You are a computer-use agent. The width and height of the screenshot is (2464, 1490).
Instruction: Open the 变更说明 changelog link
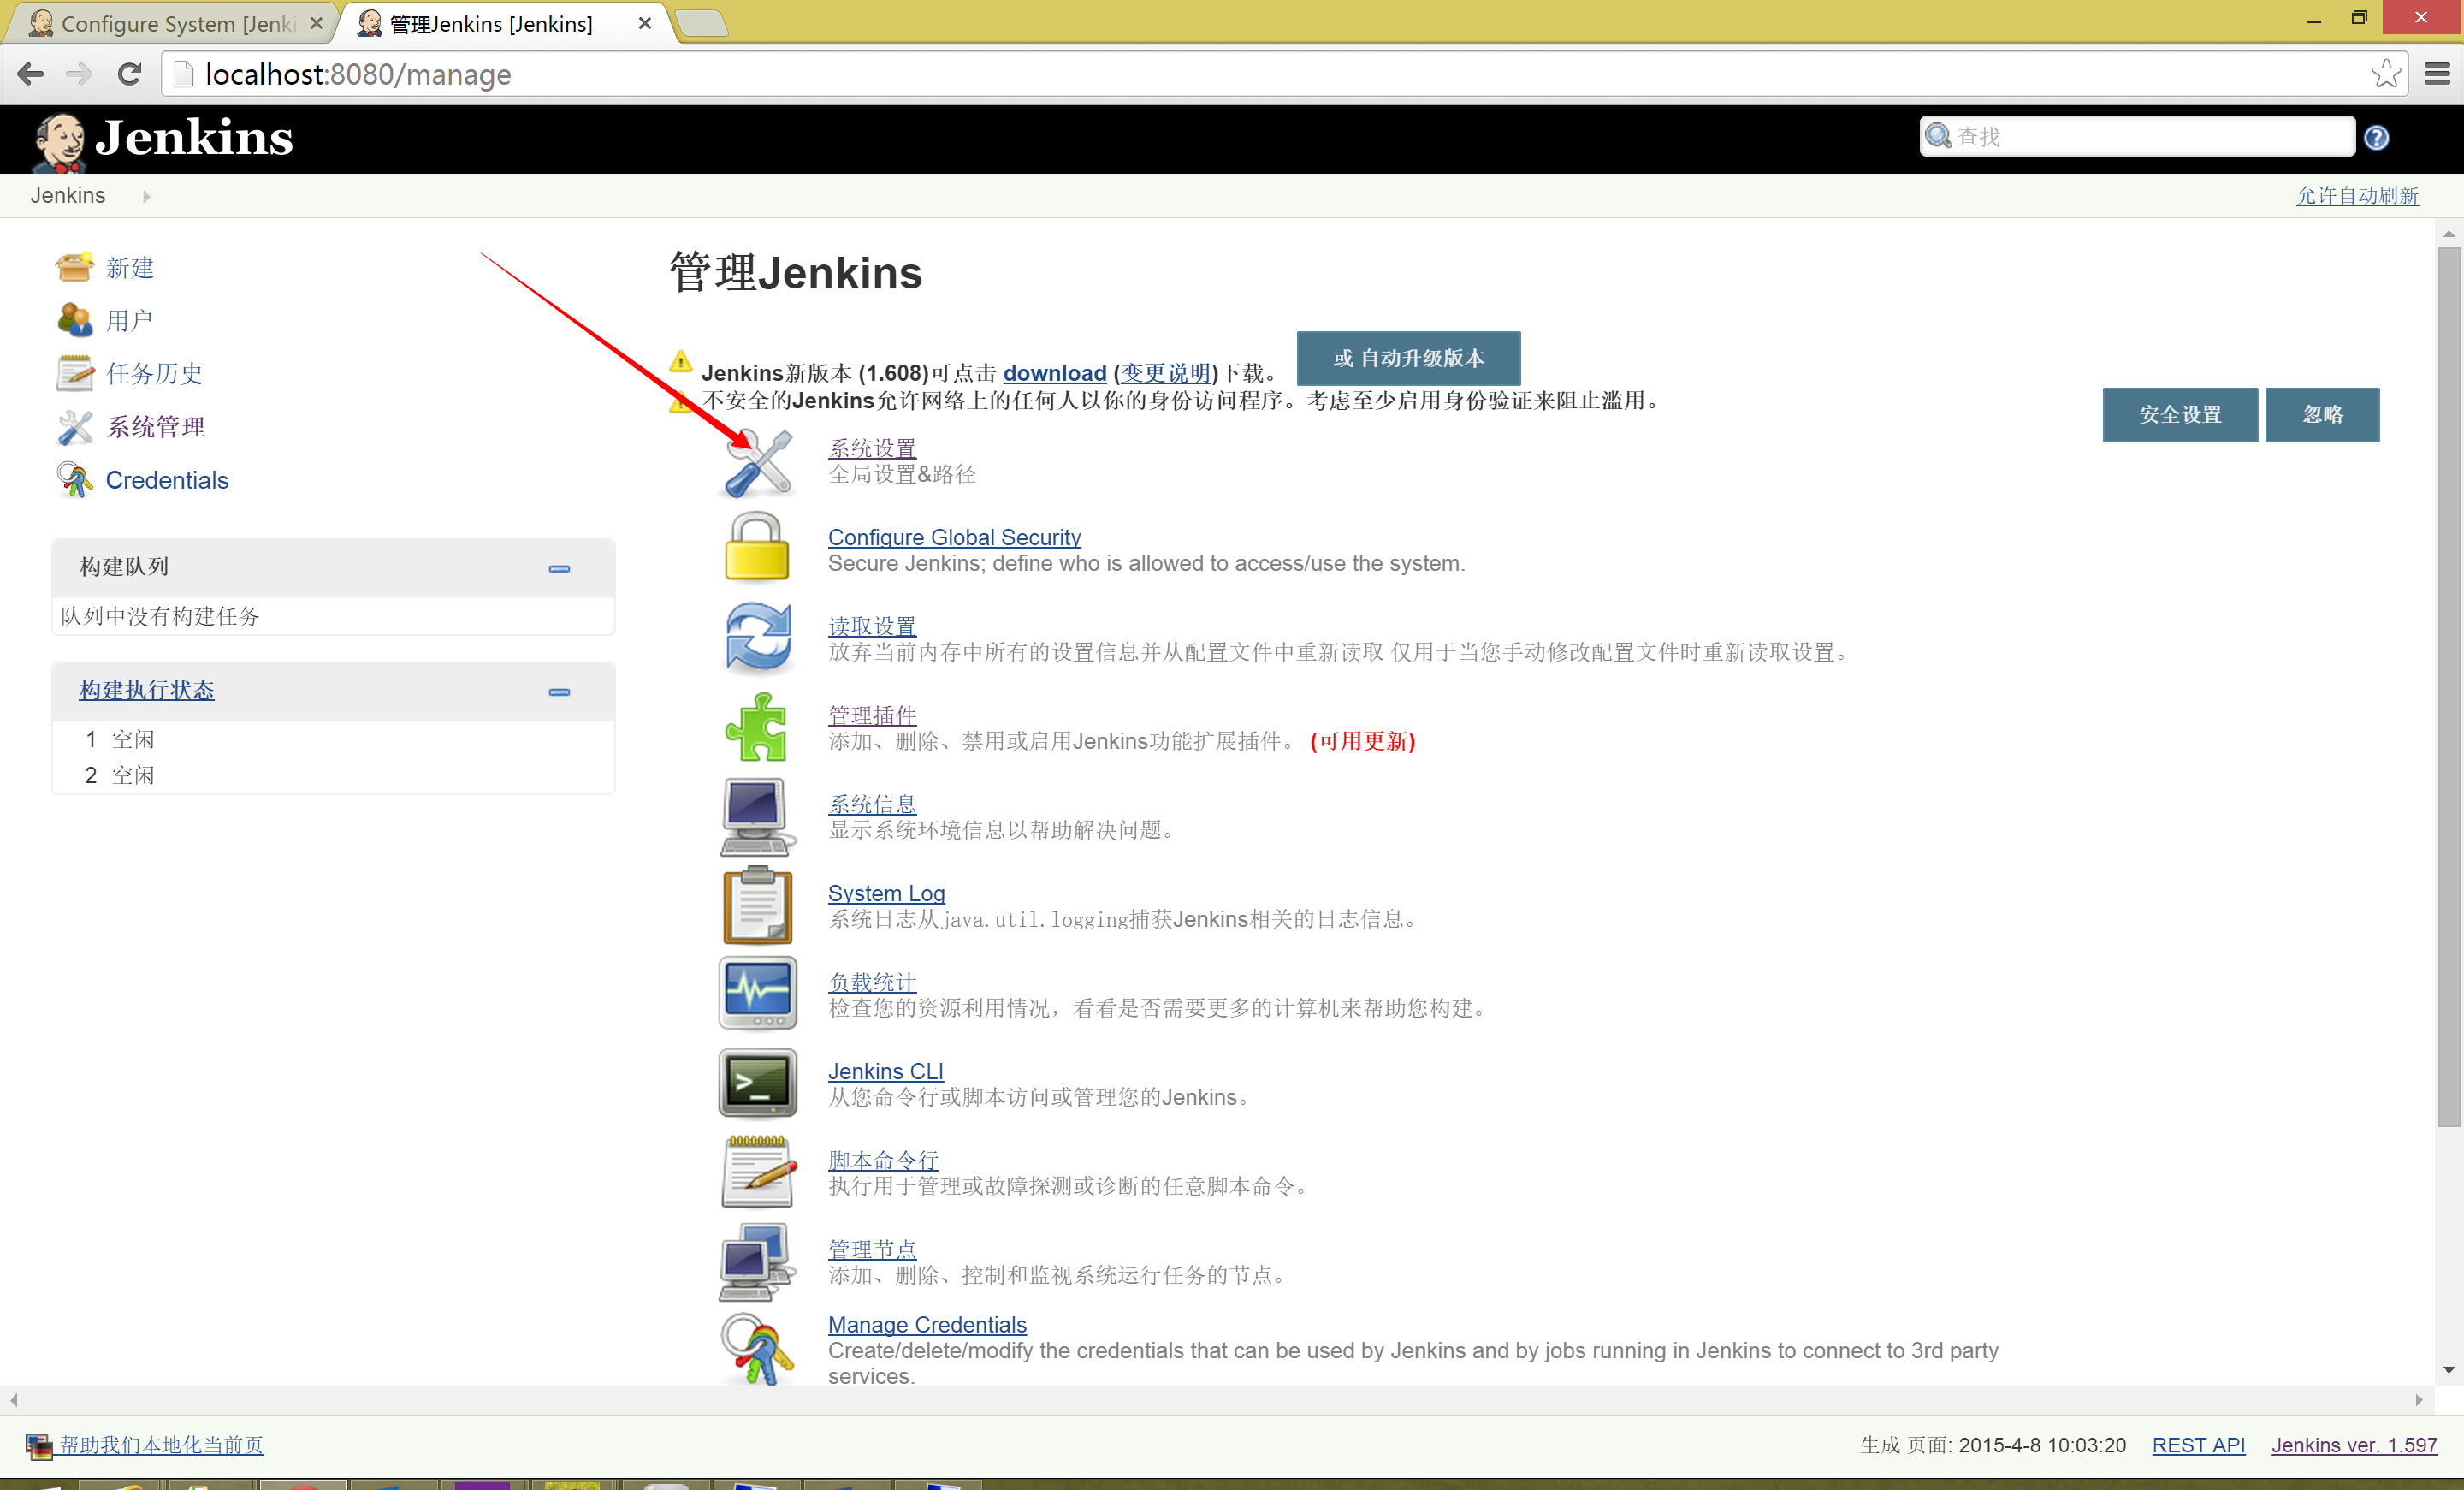tap(1165, 373)
